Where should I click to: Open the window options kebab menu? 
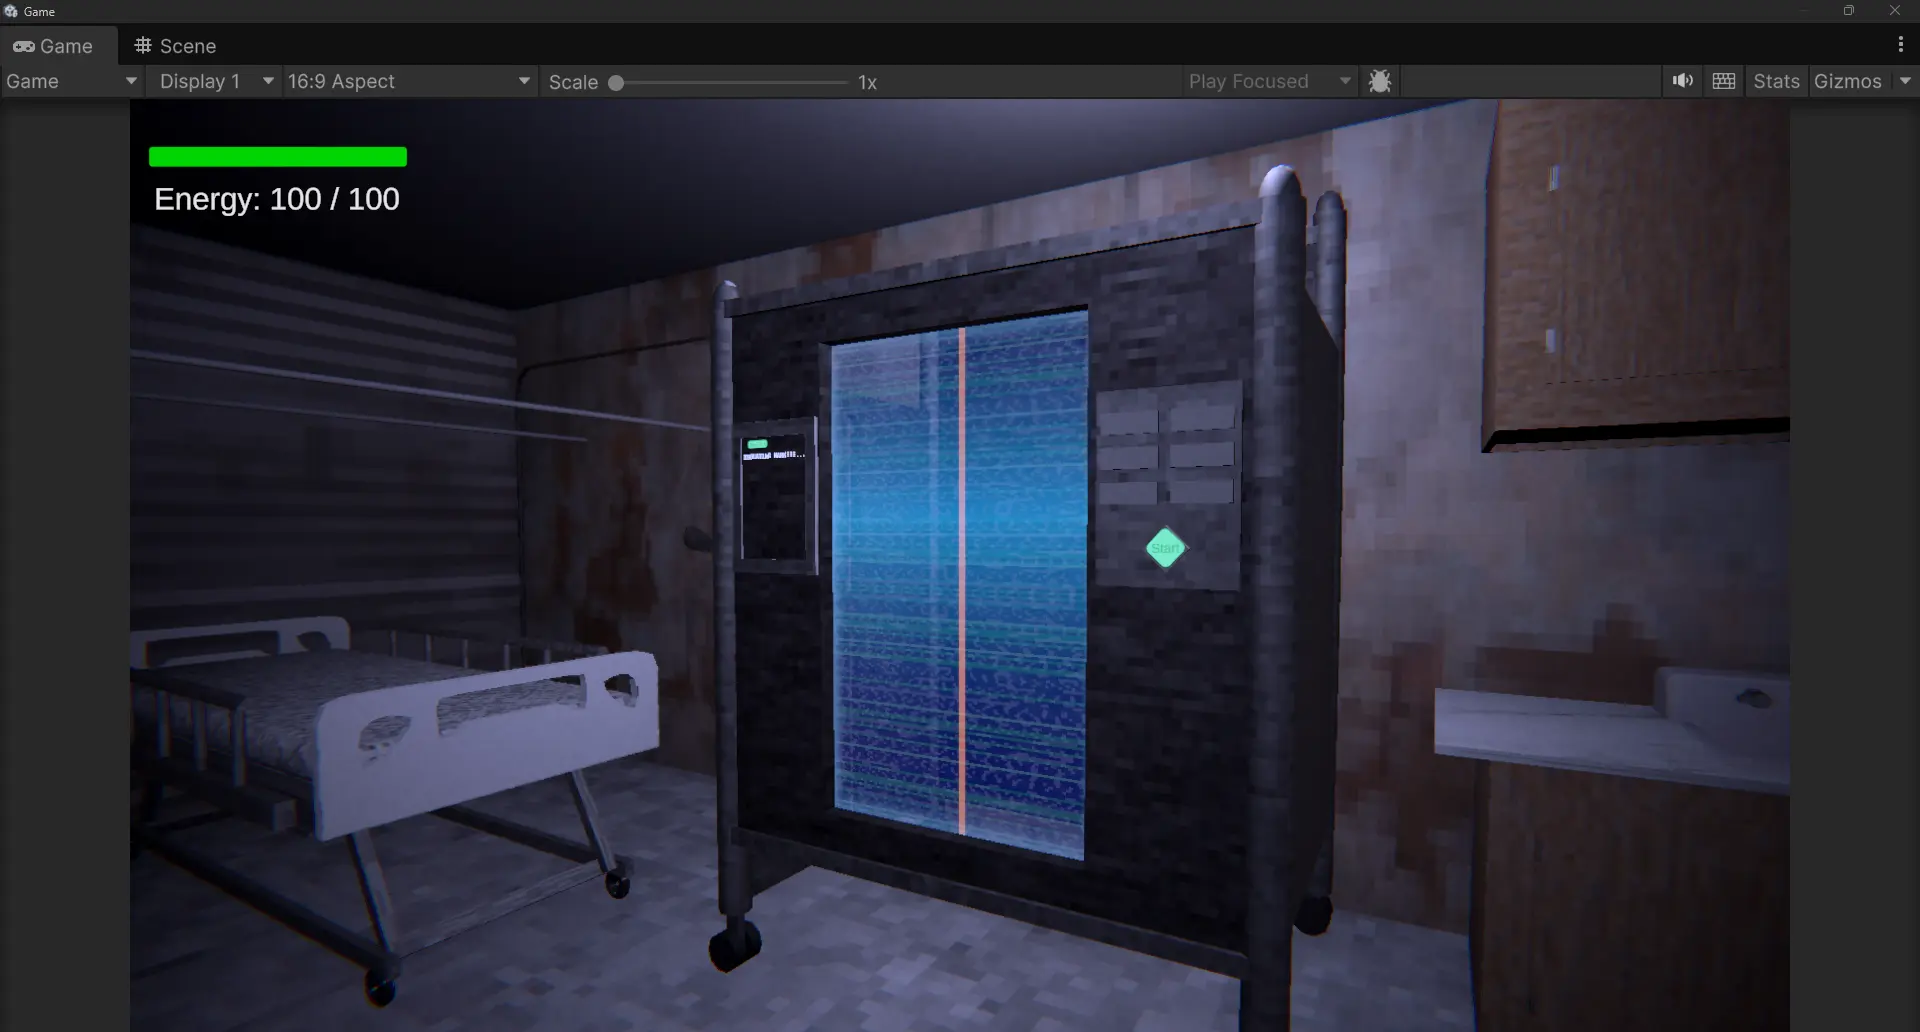tap(1899, 45)
